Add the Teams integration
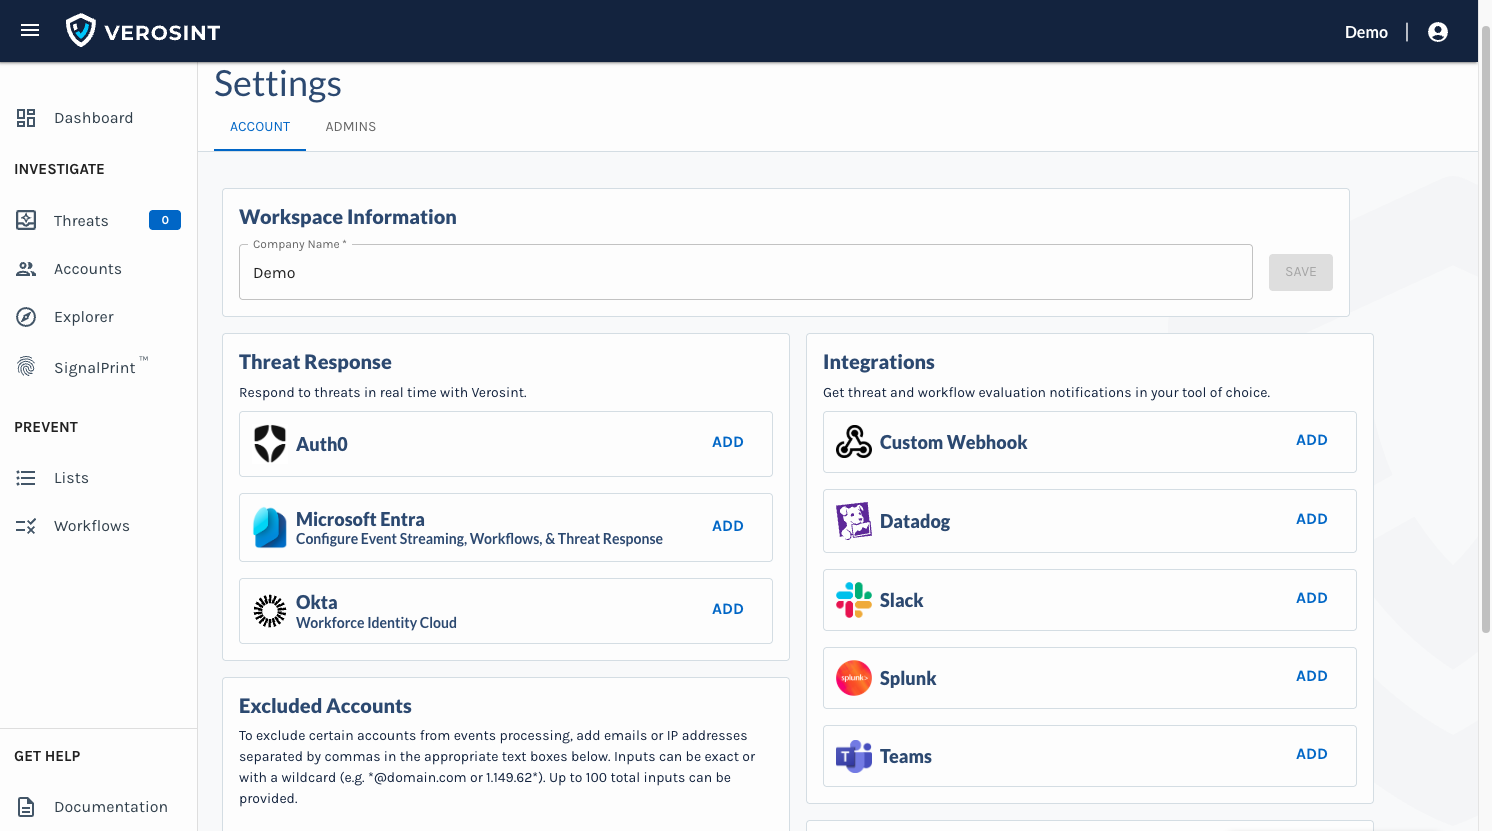This screenshot has height=831, width=1492. click(1312, 754)
